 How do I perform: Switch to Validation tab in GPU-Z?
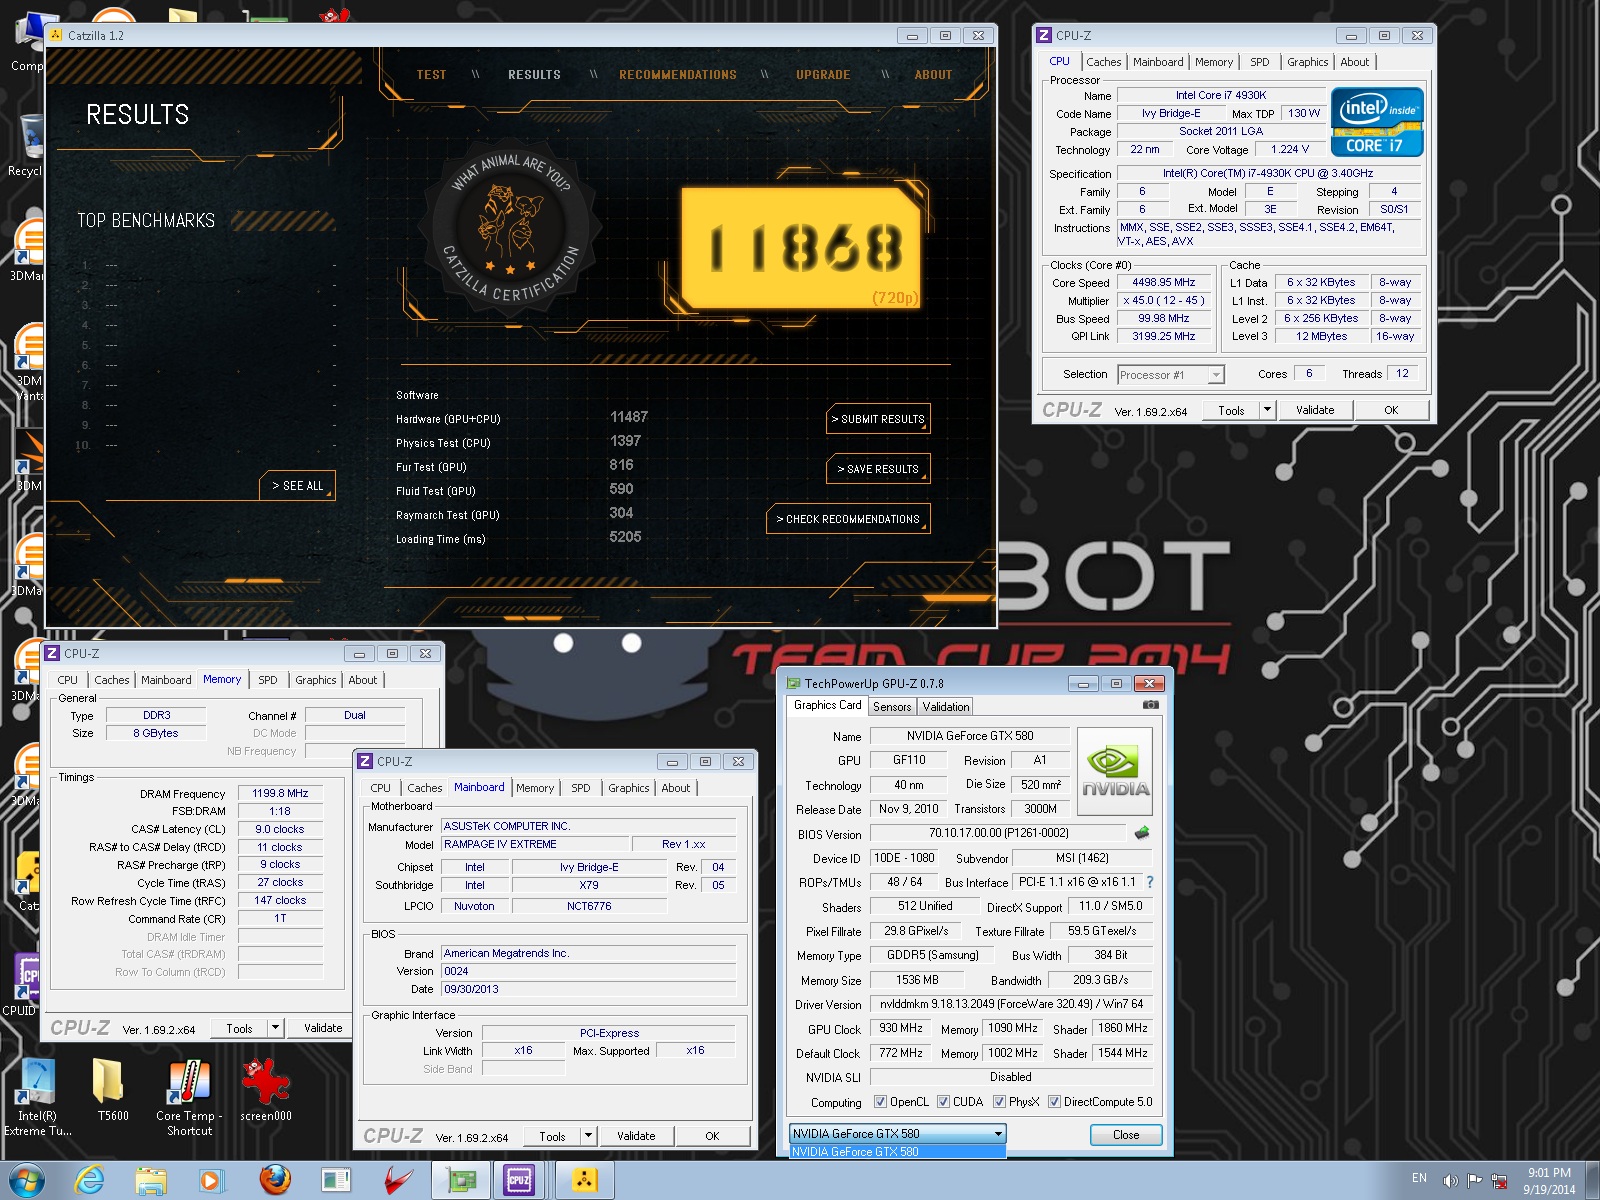946,706
